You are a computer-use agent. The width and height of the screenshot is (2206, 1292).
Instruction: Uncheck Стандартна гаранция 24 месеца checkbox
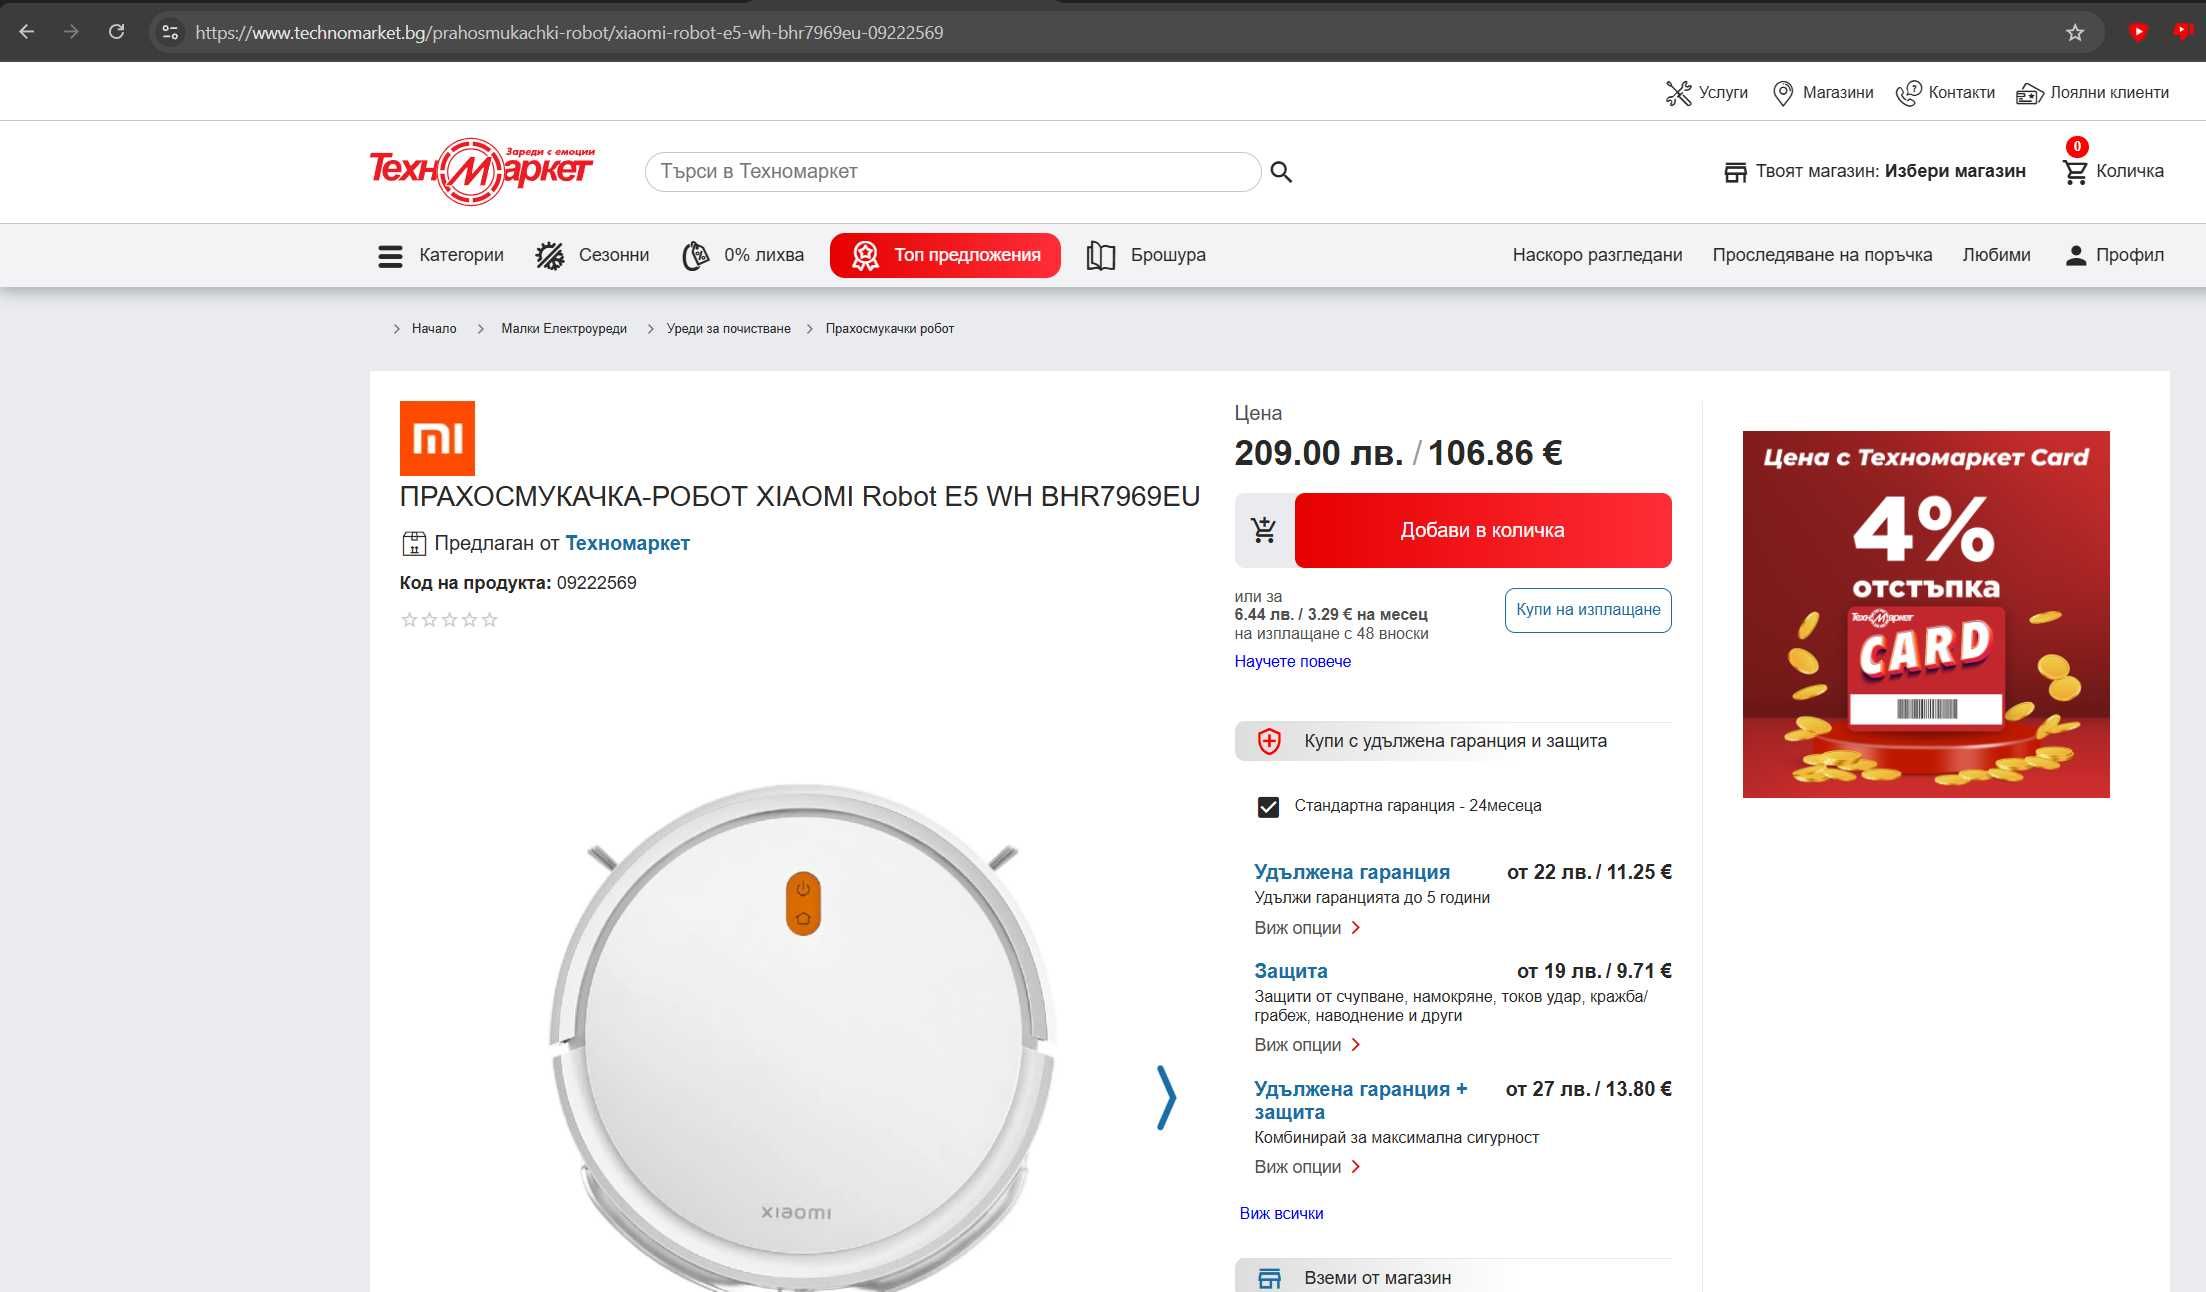pyautogui.click(x=1268, y=806)
